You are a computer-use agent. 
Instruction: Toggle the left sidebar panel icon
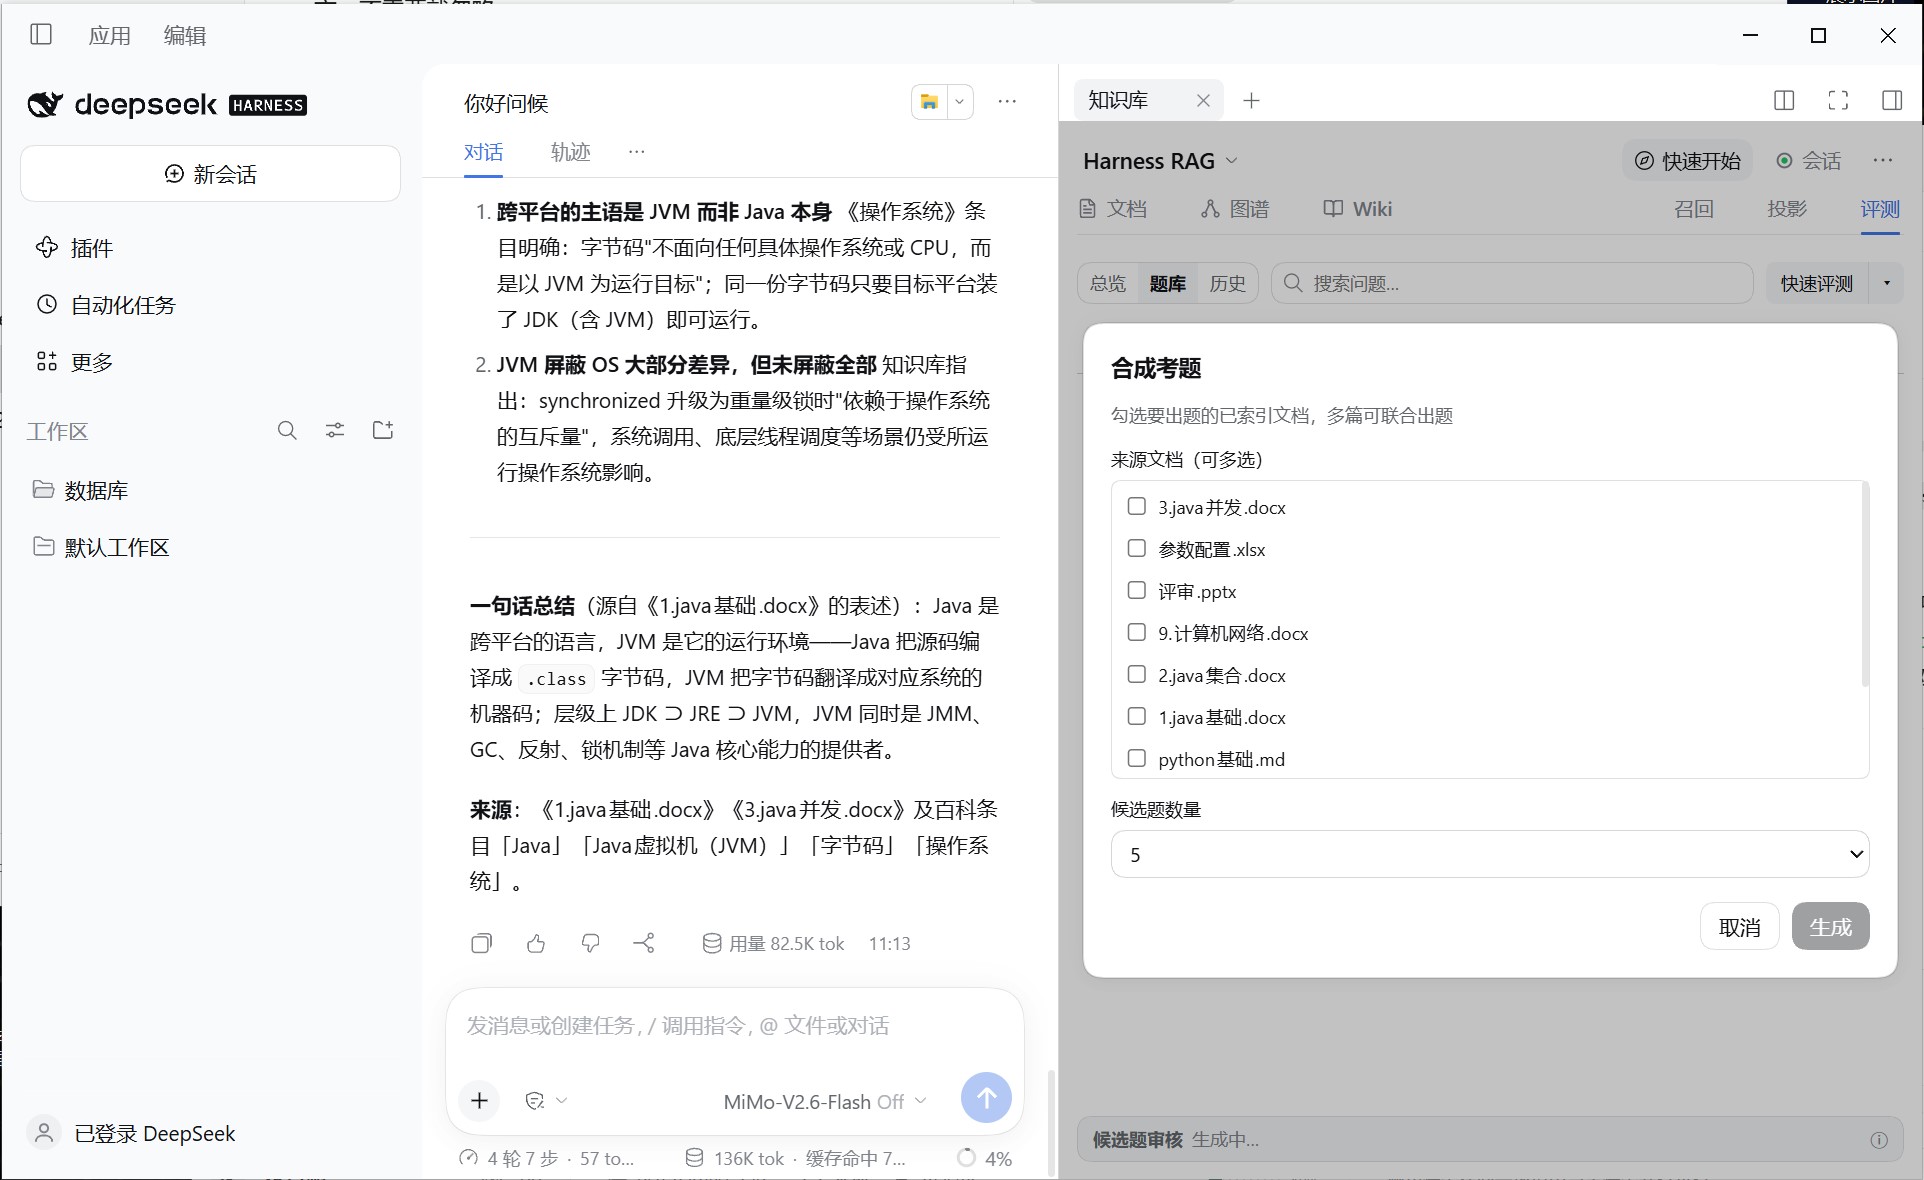[41, 35]
